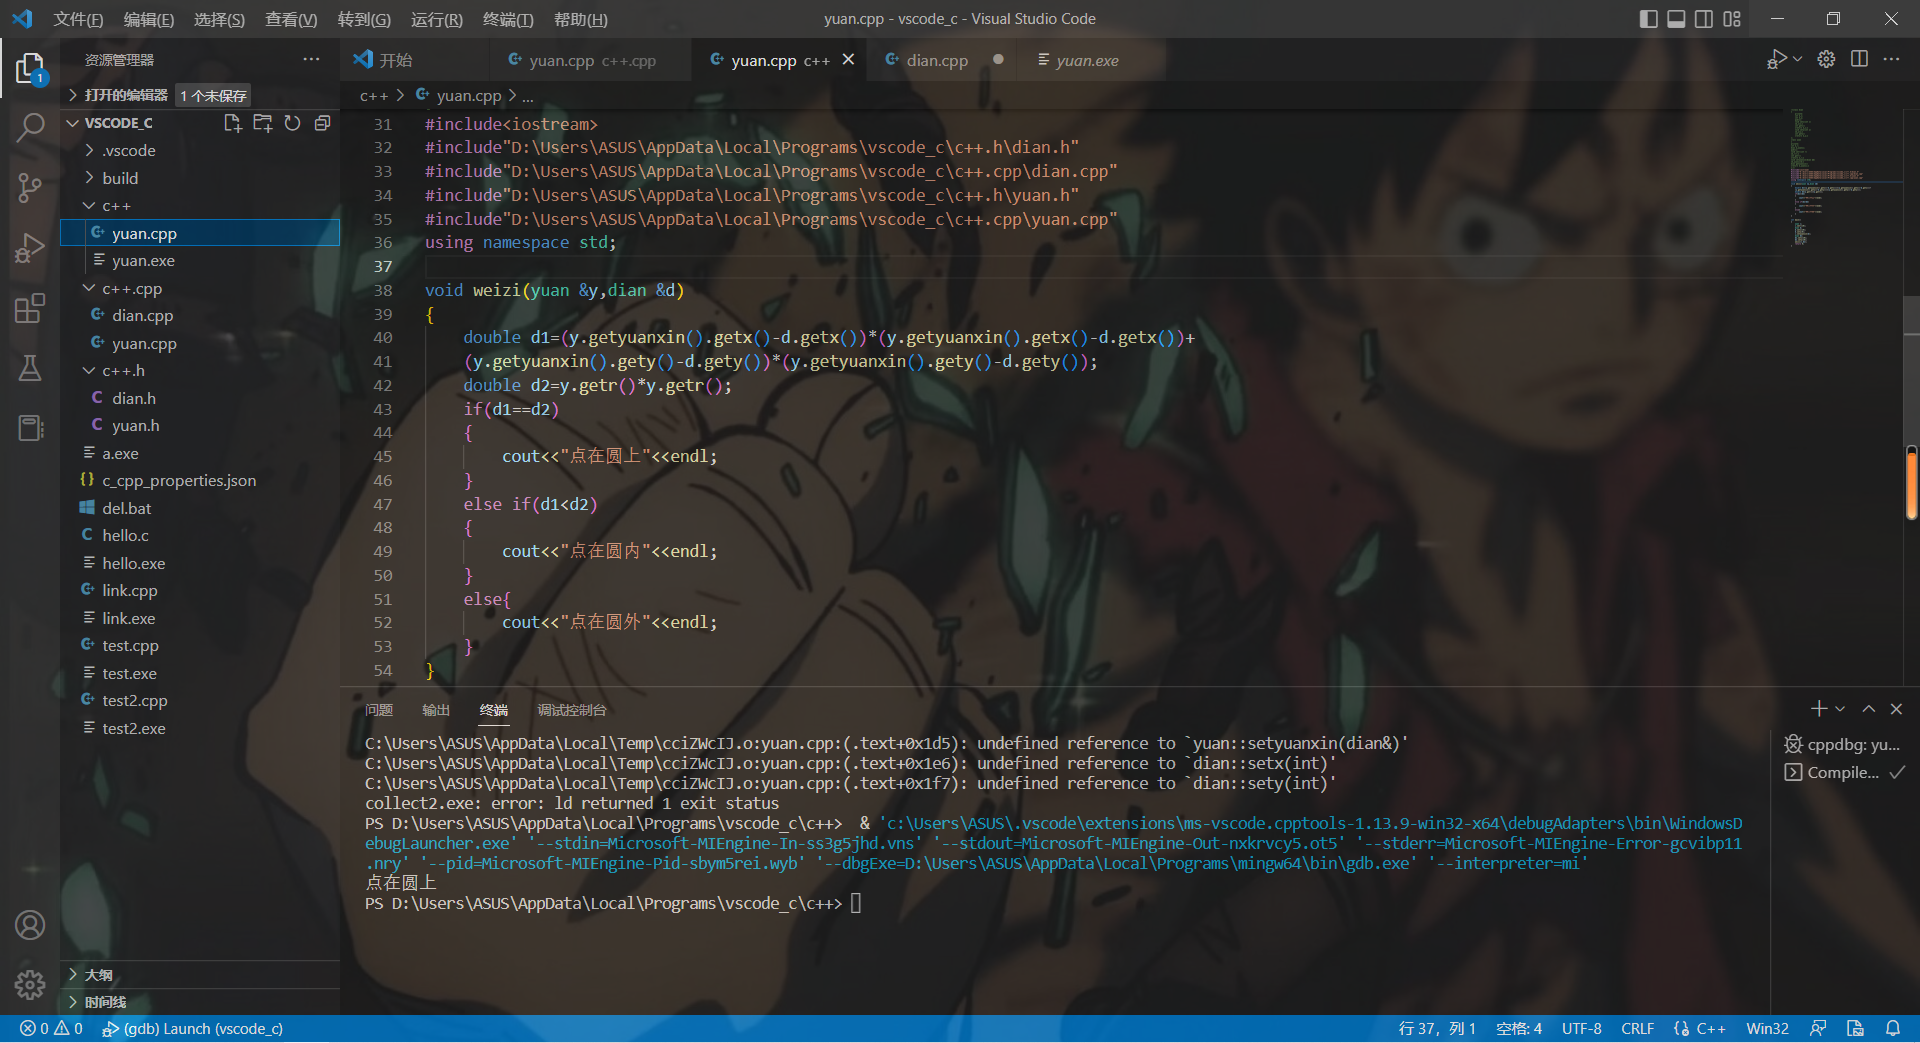Open the 文件(F) menu
This screenshot has height=1043, width=1920.
pyautogui.click(x=78, y=19)
